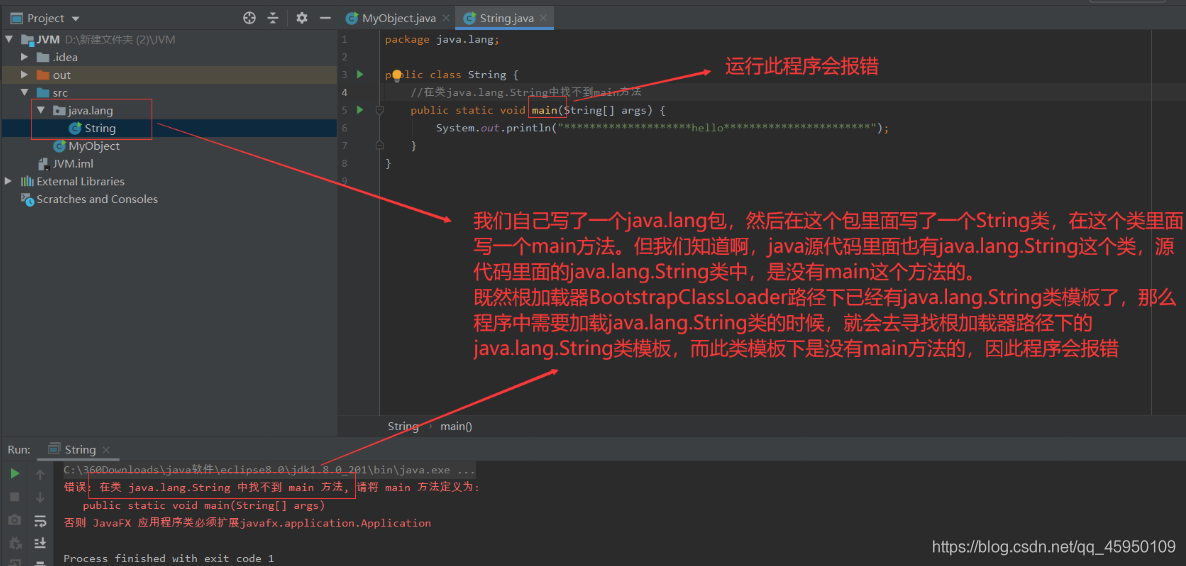Click the main() breadcrumb

[456, 426]
